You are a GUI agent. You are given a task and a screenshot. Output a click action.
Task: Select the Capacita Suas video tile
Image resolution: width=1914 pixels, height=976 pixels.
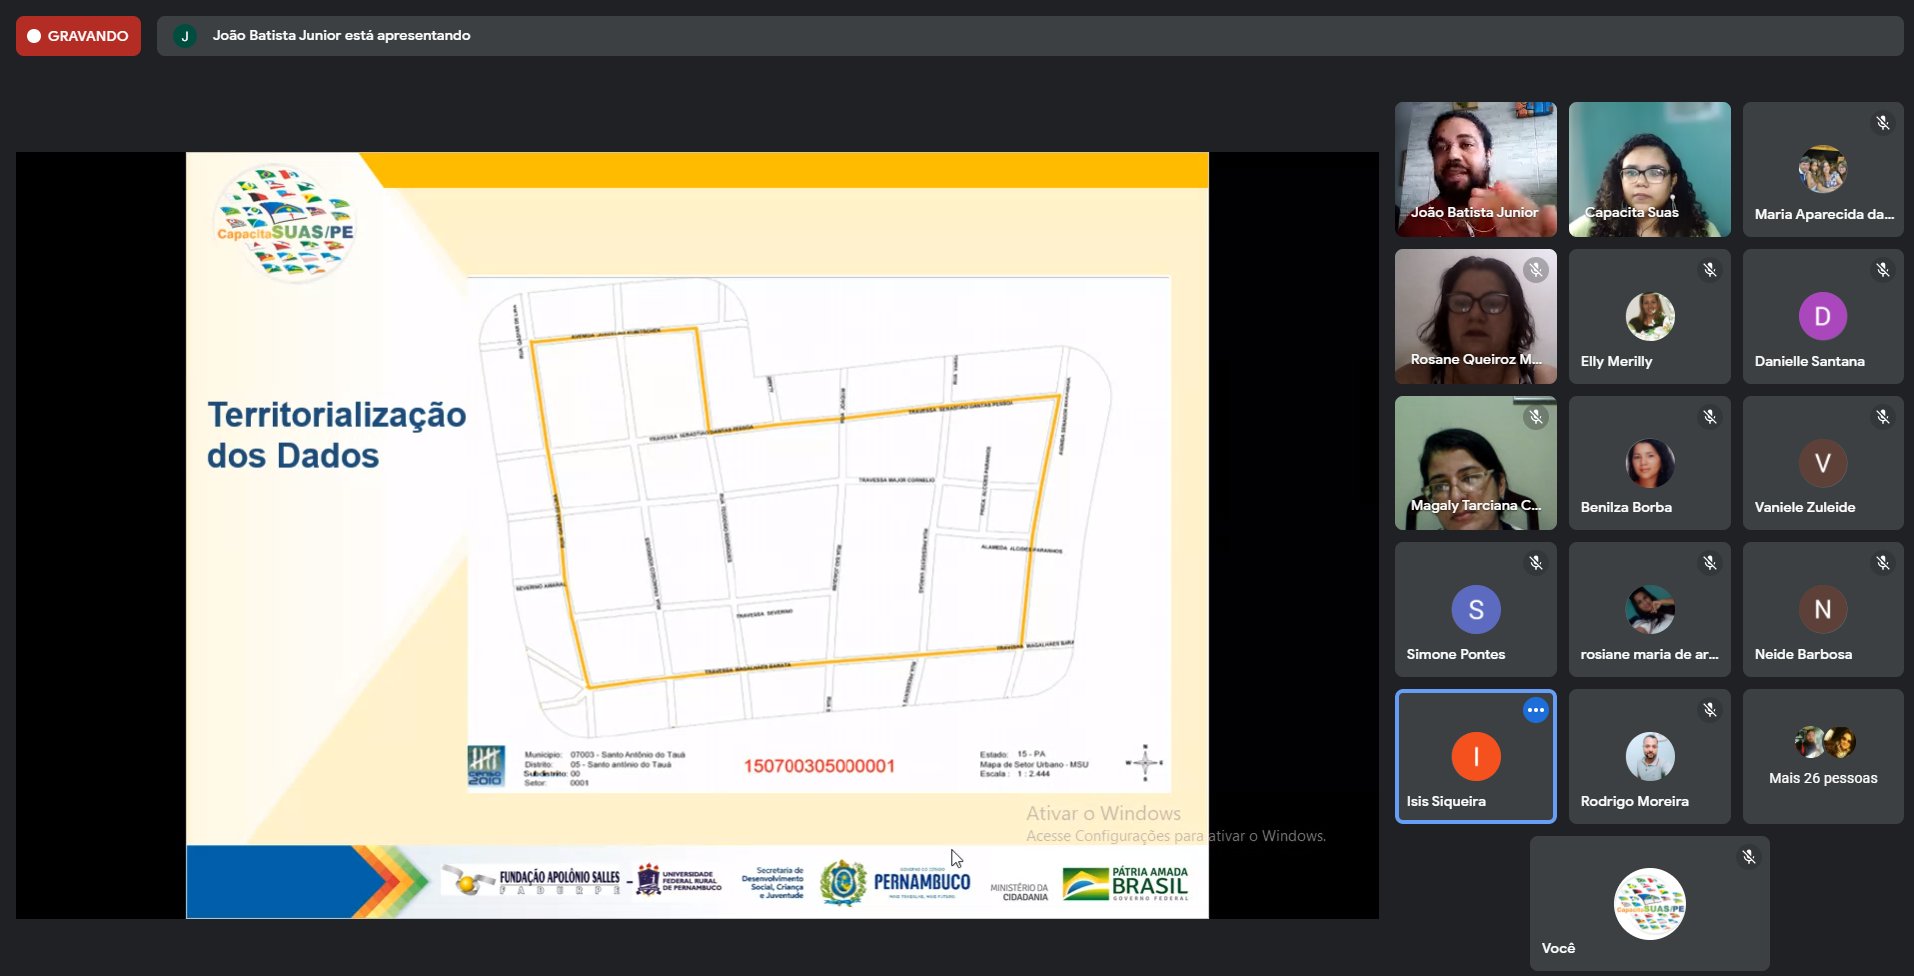(x=1649, y=169)
